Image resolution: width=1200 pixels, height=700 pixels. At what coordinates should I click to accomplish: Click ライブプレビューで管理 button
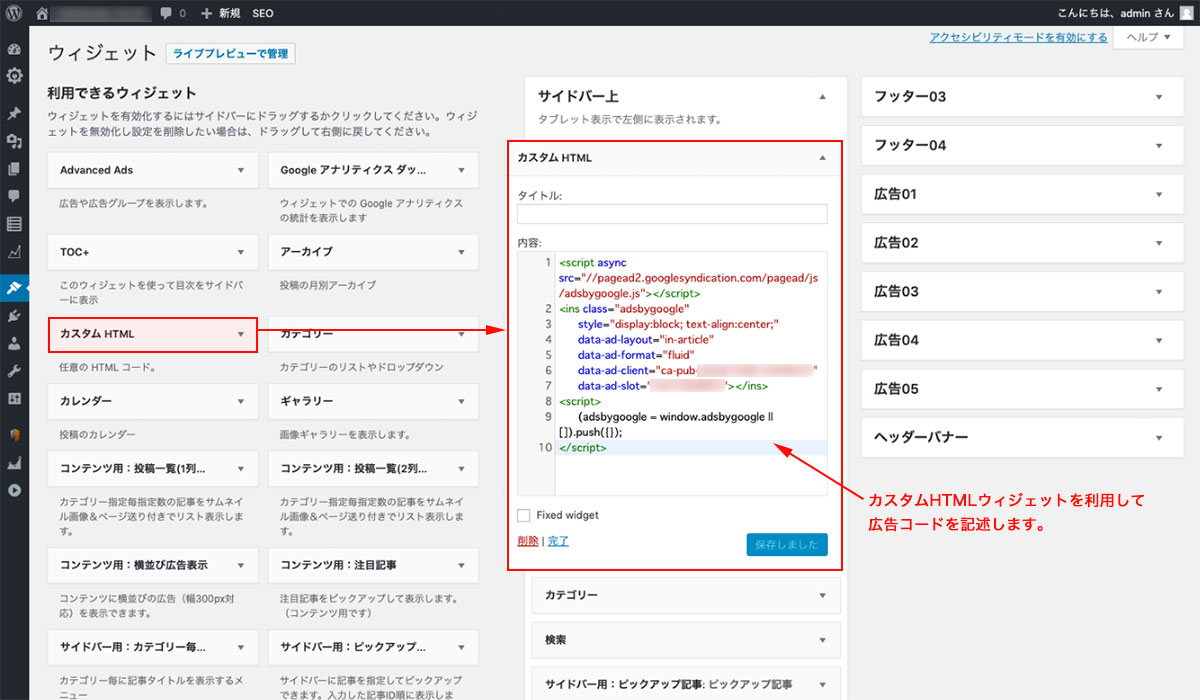tap(231, 54)
